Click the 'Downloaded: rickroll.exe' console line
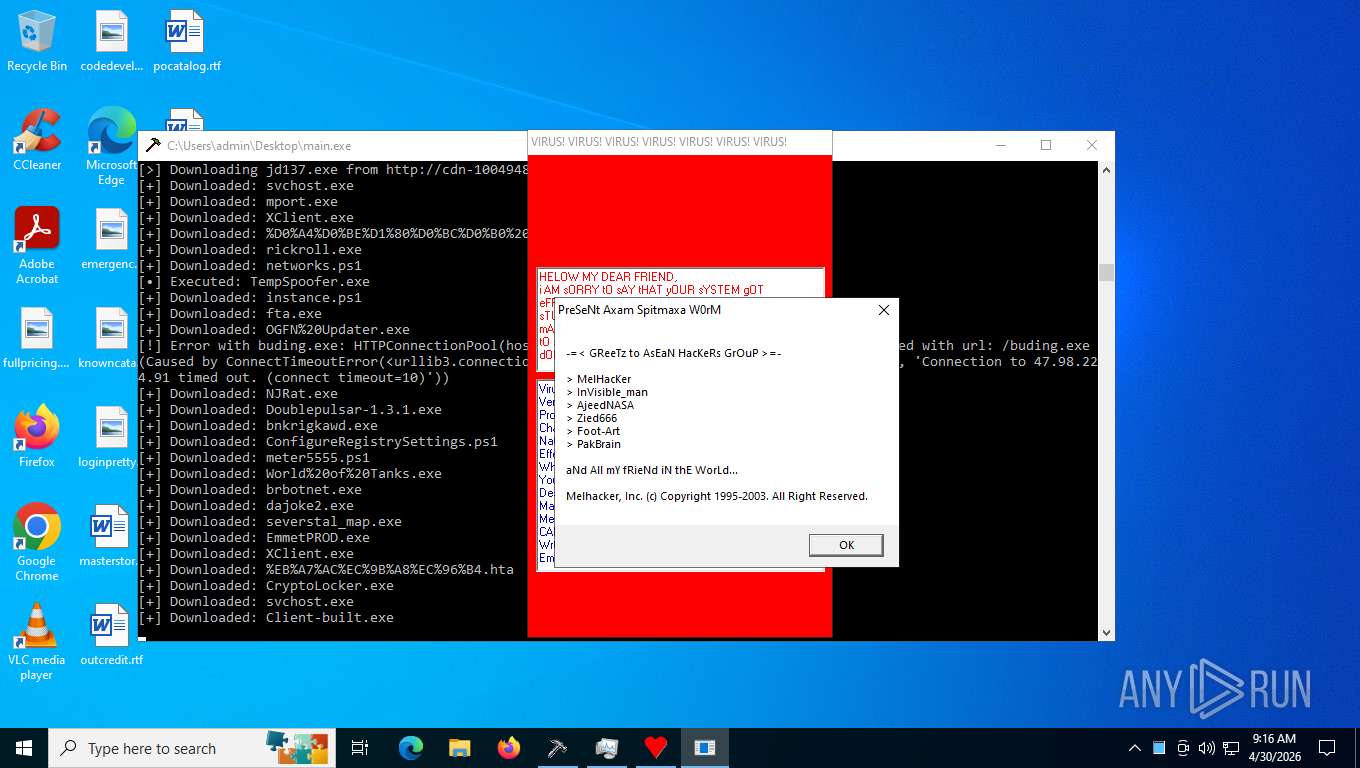Image resolution: width=1360 pixels, height=768 pixels. point(251,249)
